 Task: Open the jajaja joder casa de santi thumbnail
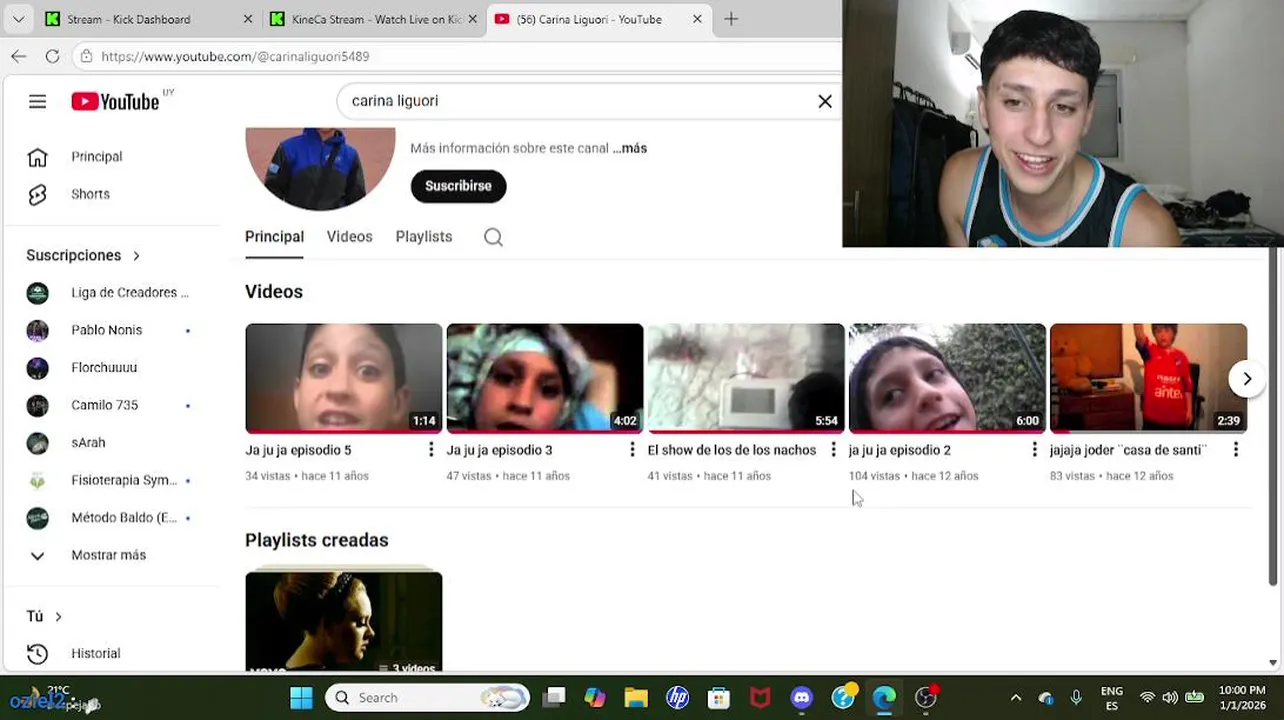pyautogui.click(x=1148, y=378)
